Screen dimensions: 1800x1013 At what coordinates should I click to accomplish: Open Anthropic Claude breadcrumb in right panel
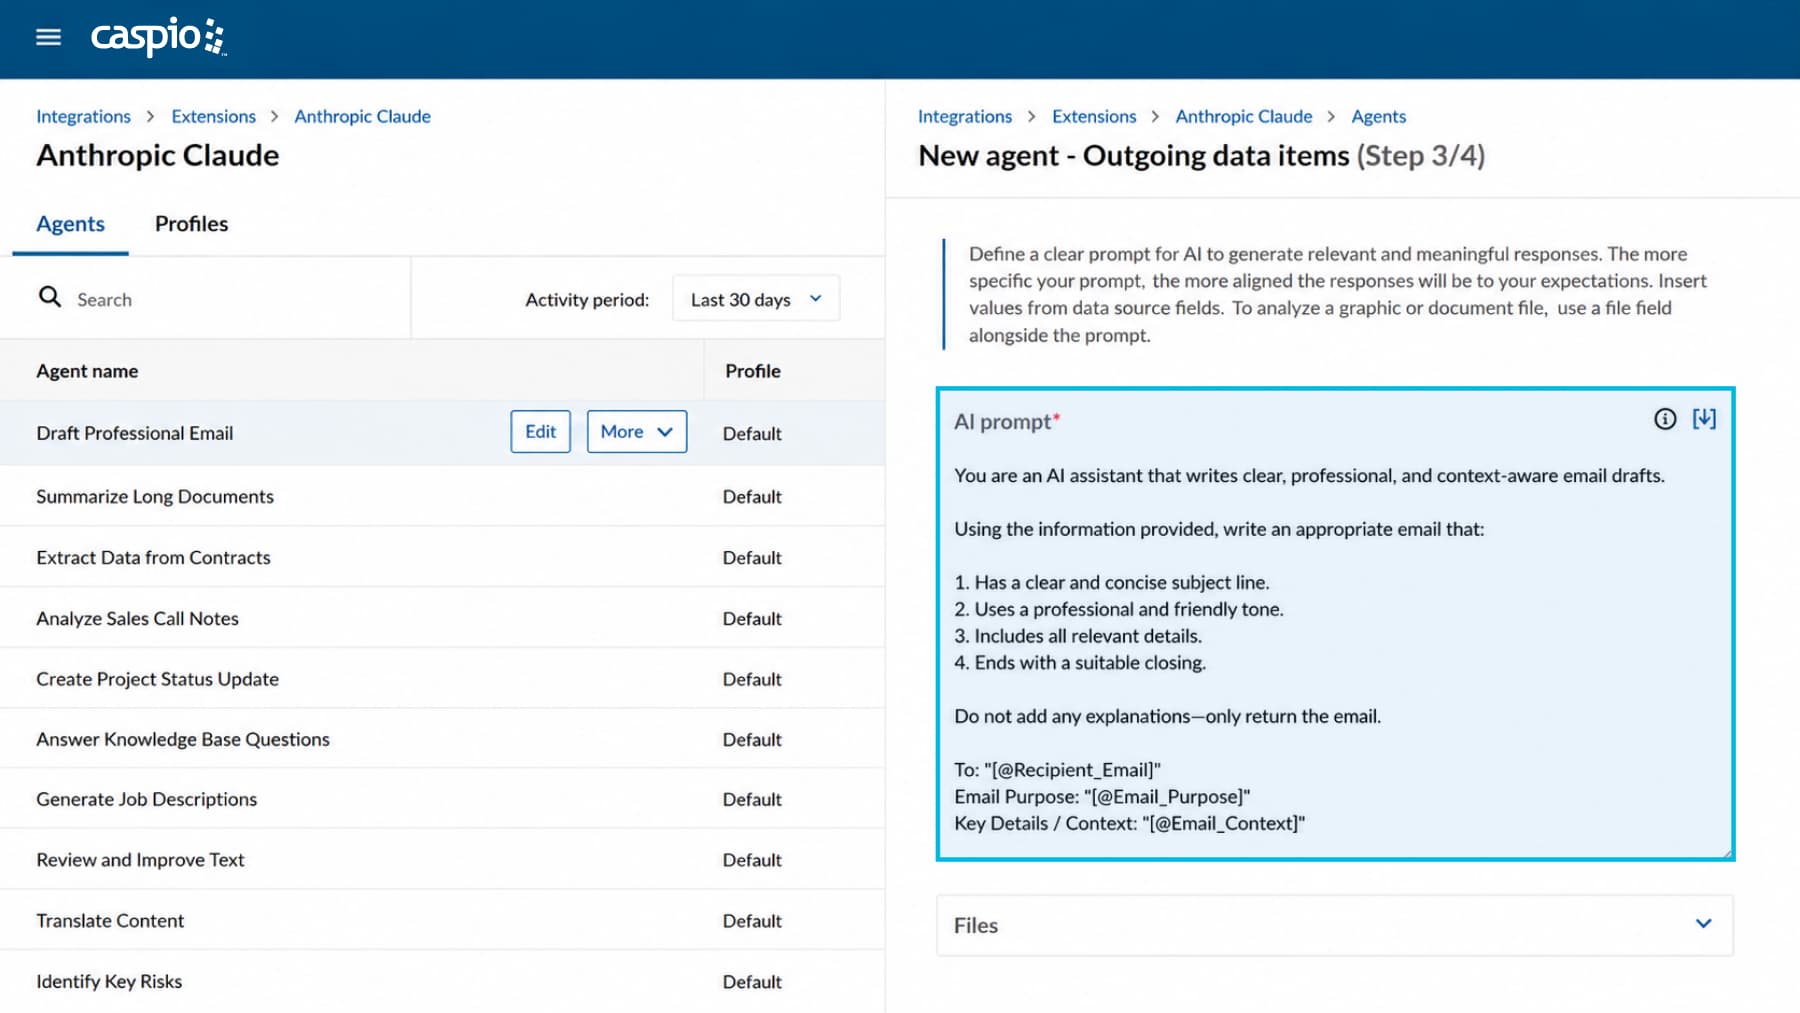1243,117
